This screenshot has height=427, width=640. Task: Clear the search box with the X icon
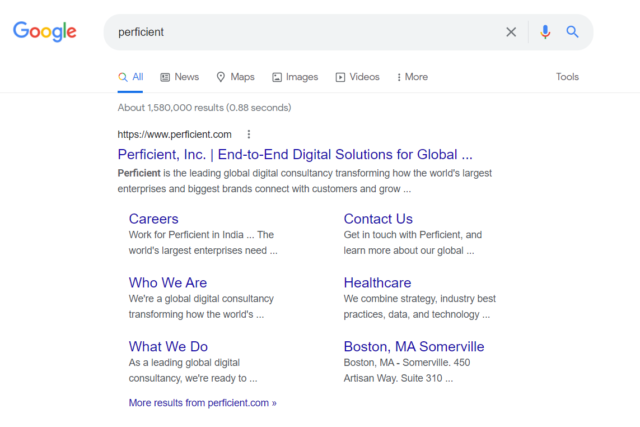pyautogui.click(x=511, y=32)
